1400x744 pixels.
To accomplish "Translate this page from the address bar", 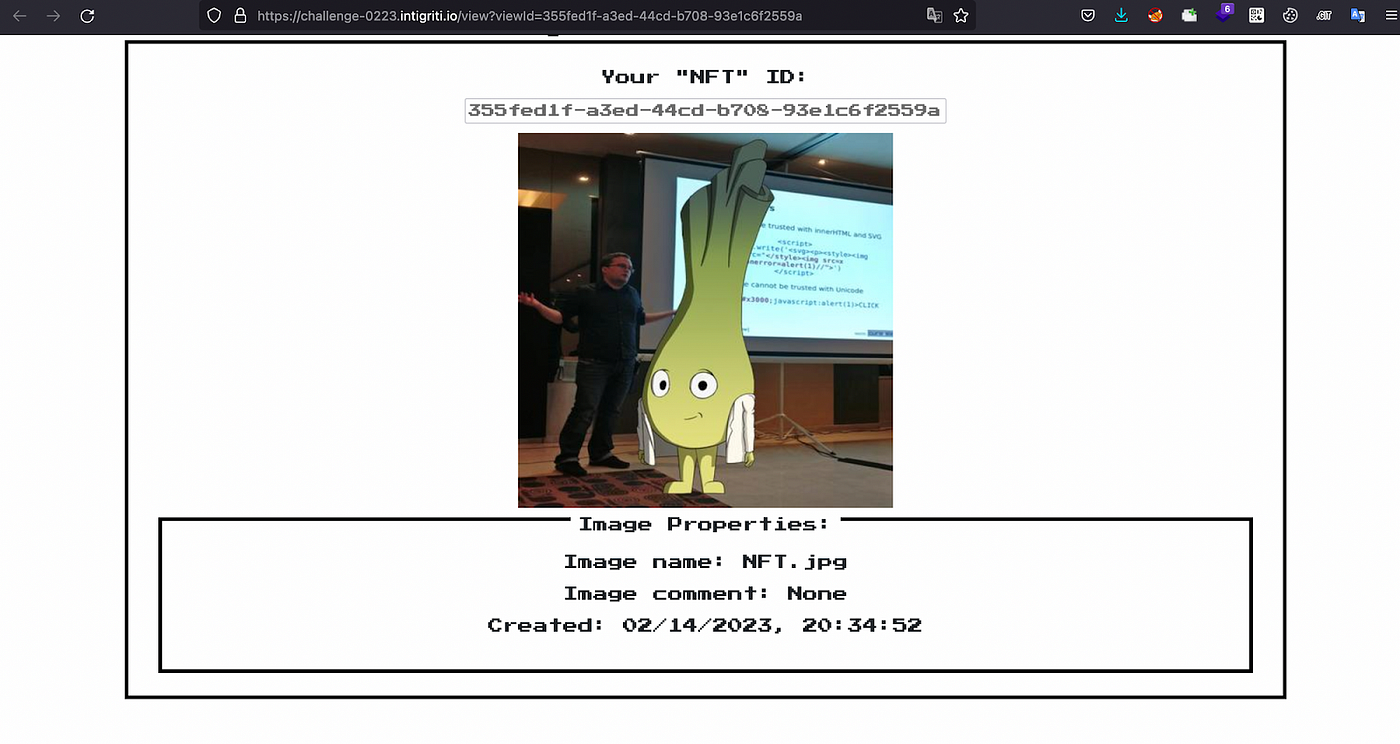I will pos(934,16).
